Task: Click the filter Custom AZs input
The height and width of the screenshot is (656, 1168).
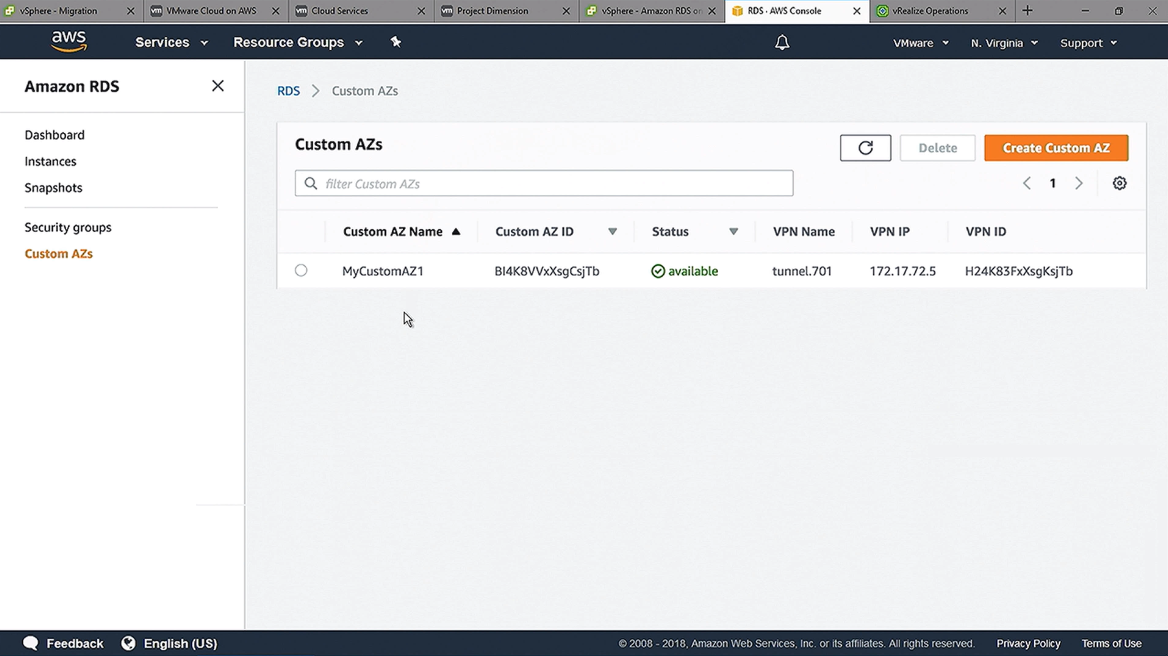Action: tap(544, 183)
